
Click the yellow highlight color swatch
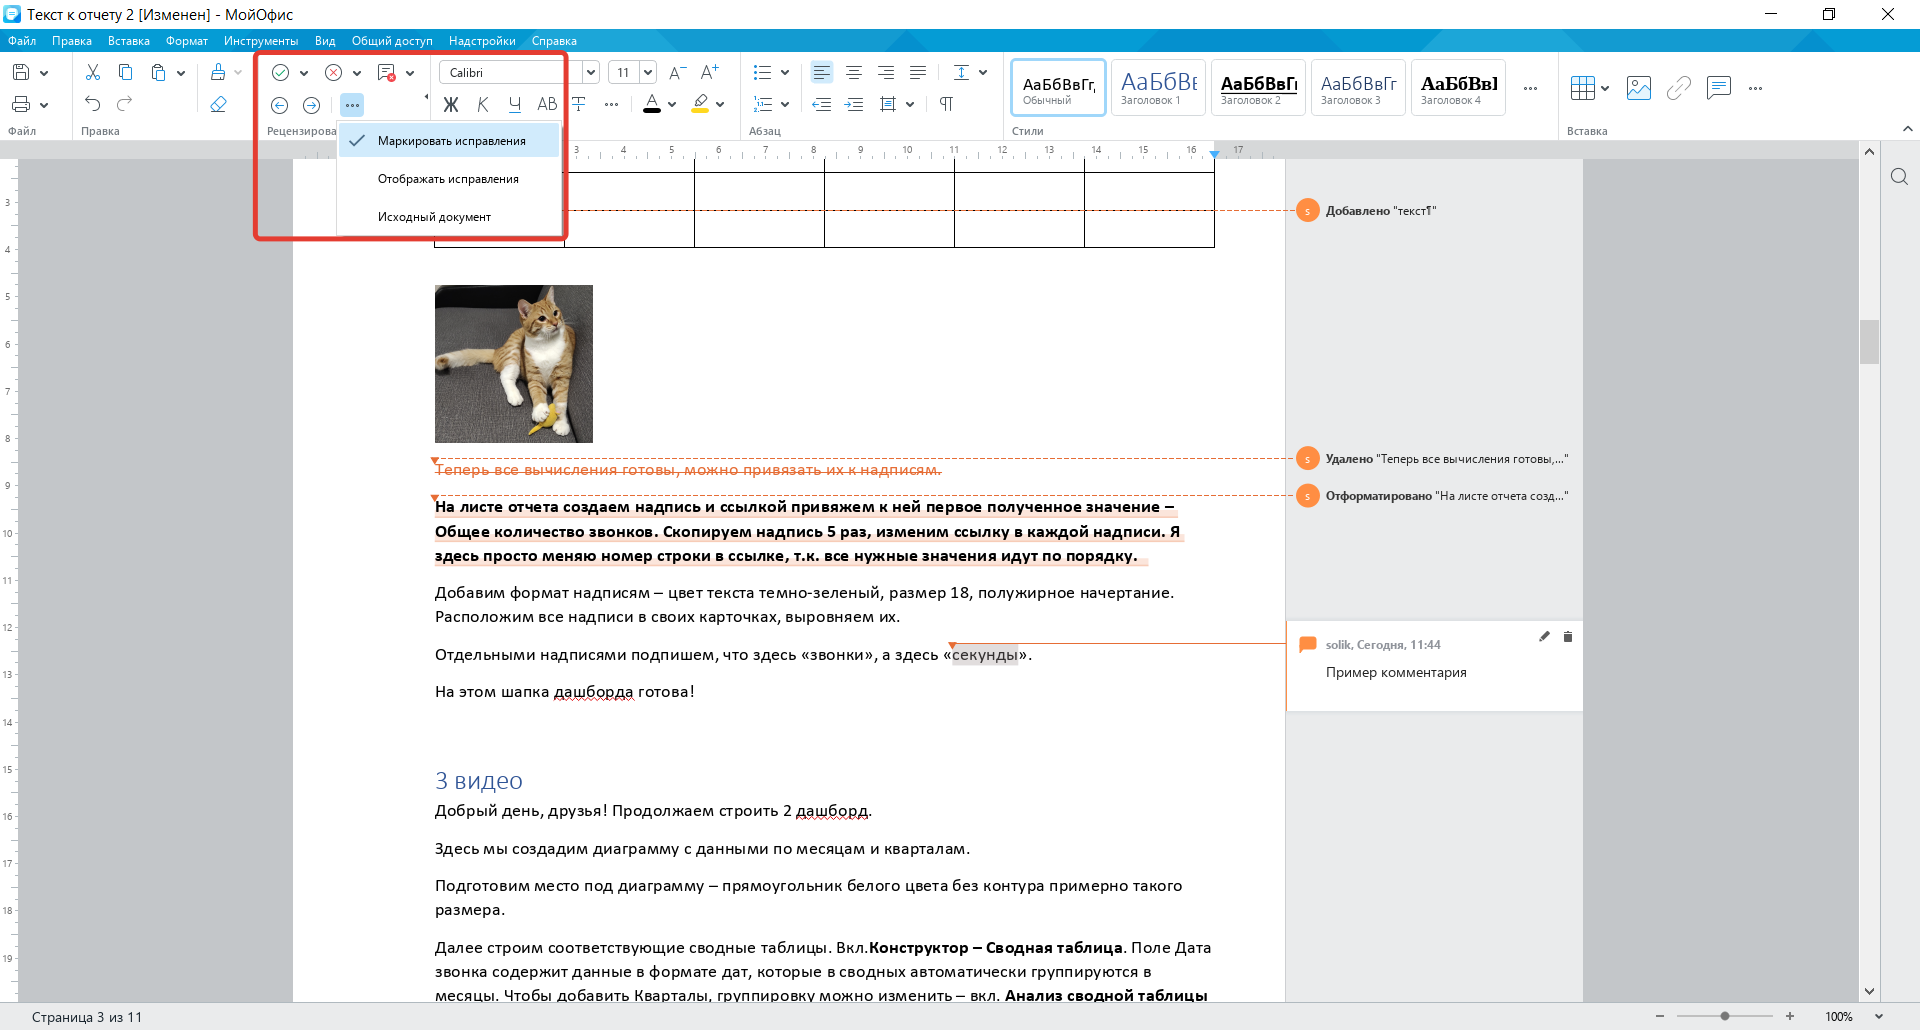(700, 104)
